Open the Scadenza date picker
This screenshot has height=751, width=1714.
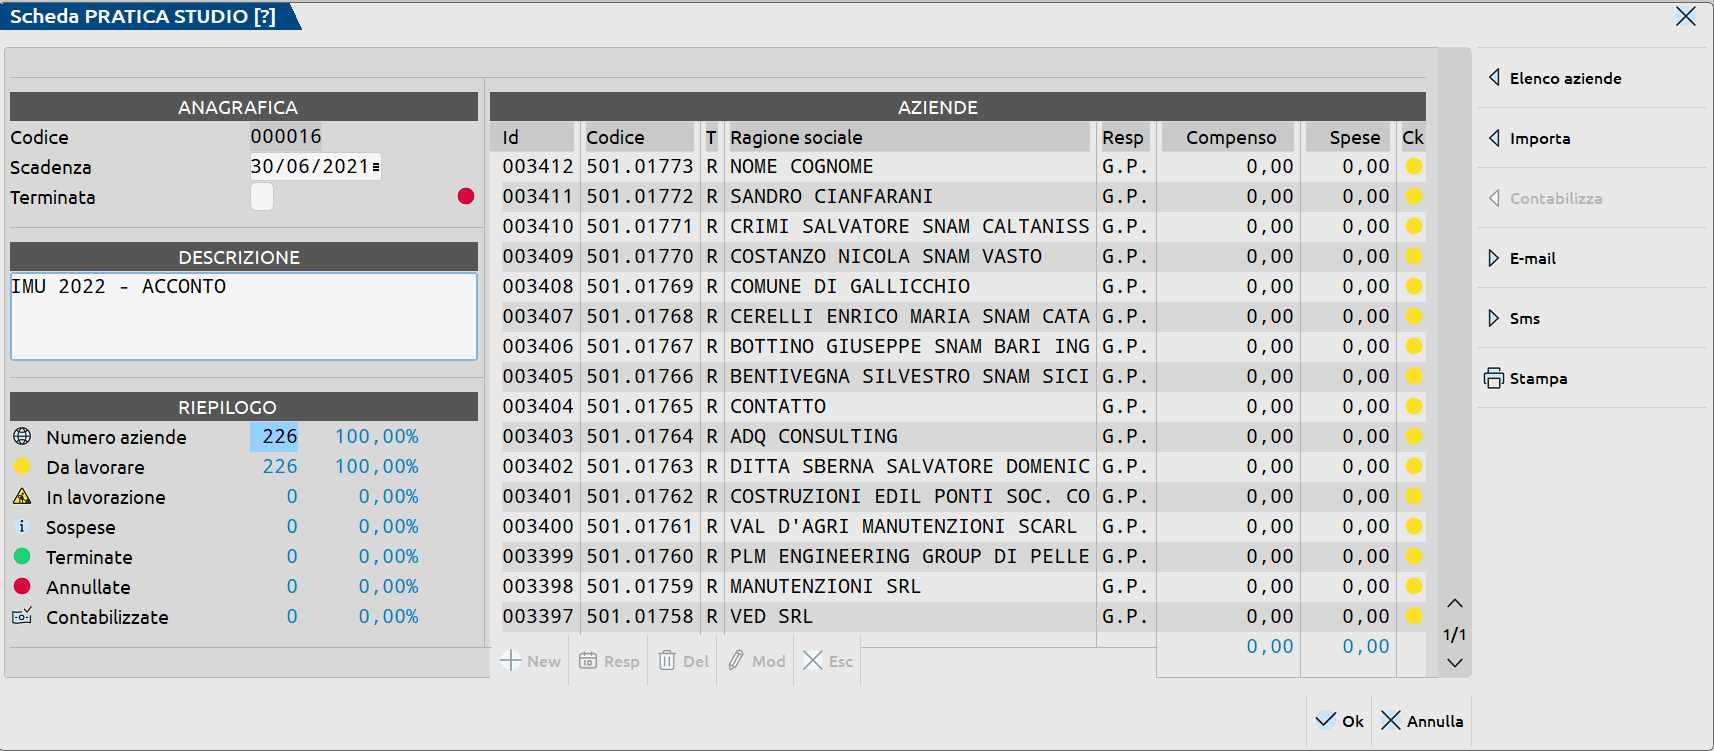[x=376, y=167]
